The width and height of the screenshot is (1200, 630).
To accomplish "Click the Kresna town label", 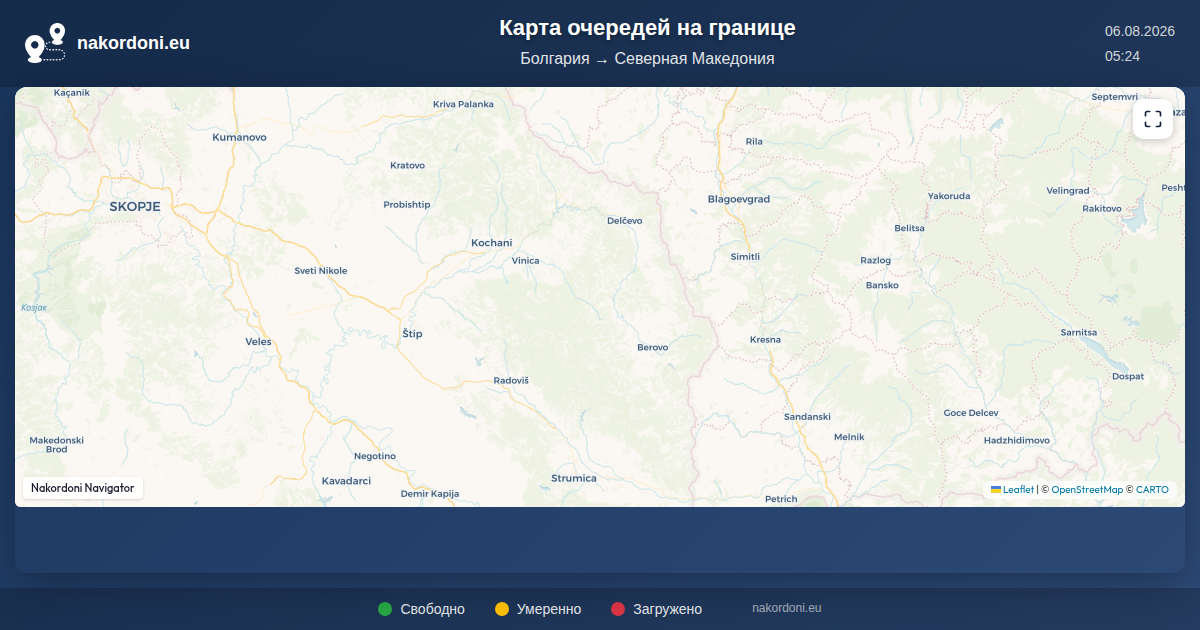I will (766, 340).
